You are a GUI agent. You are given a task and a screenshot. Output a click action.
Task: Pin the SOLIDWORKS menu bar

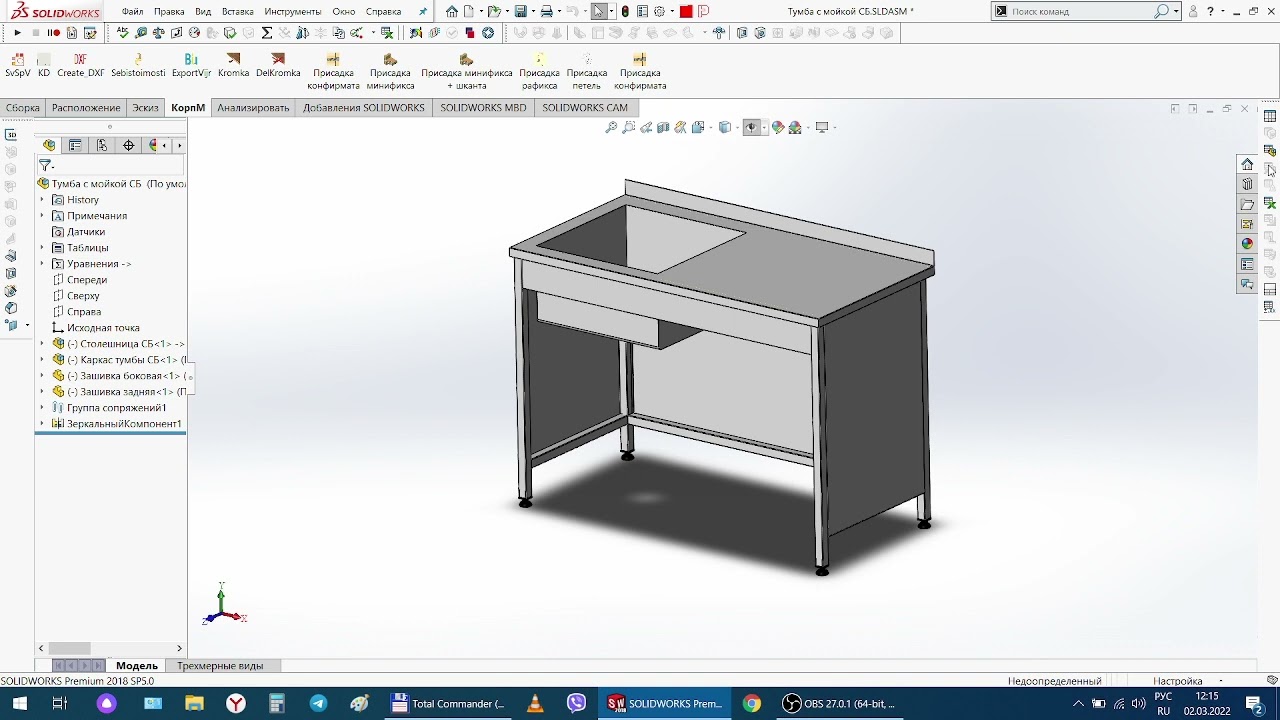click(x=423, y=12)
